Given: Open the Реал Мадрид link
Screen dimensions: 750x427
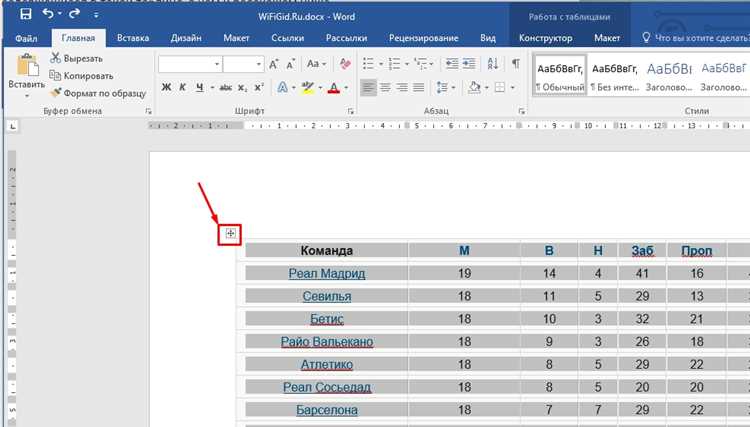Looking at the screenshot, I should 327,274.
